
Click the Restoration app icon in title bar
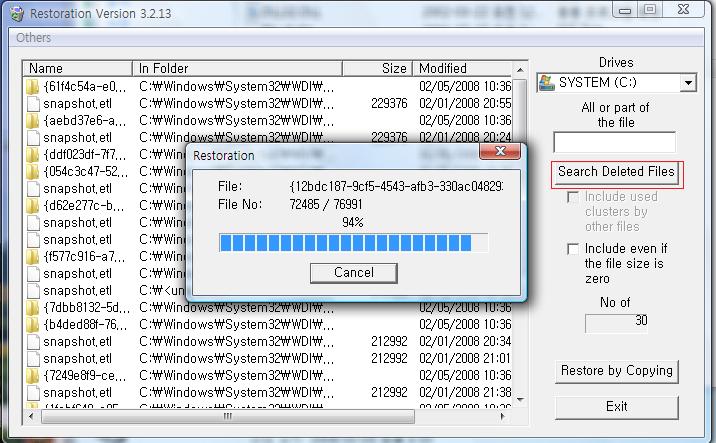point(17,13)
